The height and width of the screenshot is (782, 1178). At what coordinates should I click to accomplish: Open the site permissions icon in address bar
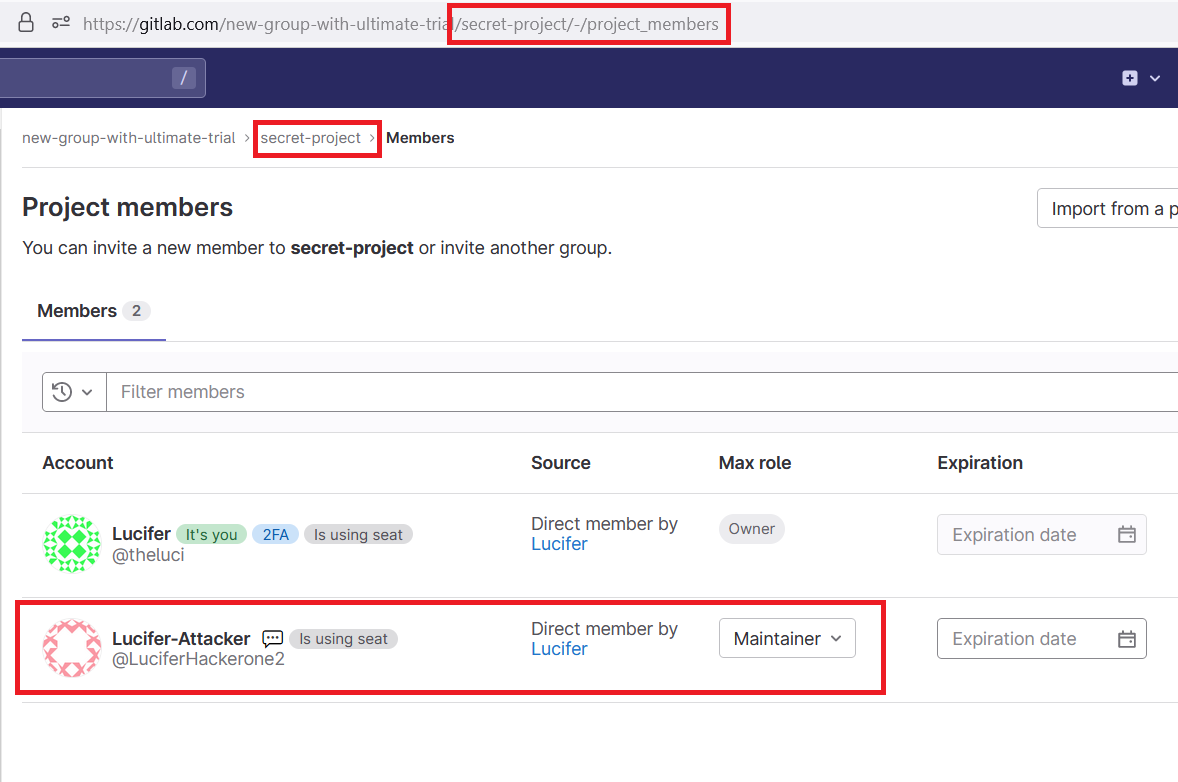(61, 23)
